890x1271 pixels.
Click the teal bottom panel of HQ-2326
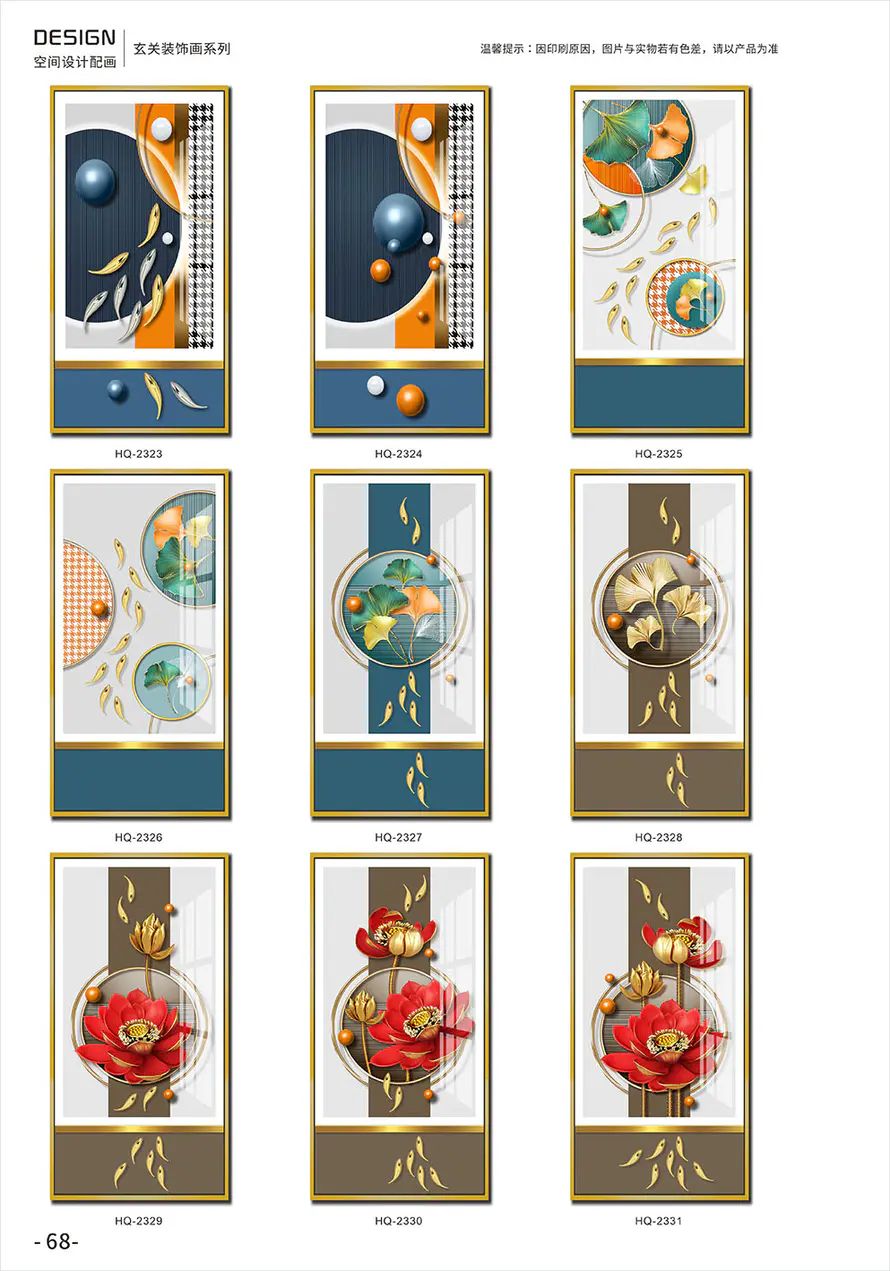140,780
